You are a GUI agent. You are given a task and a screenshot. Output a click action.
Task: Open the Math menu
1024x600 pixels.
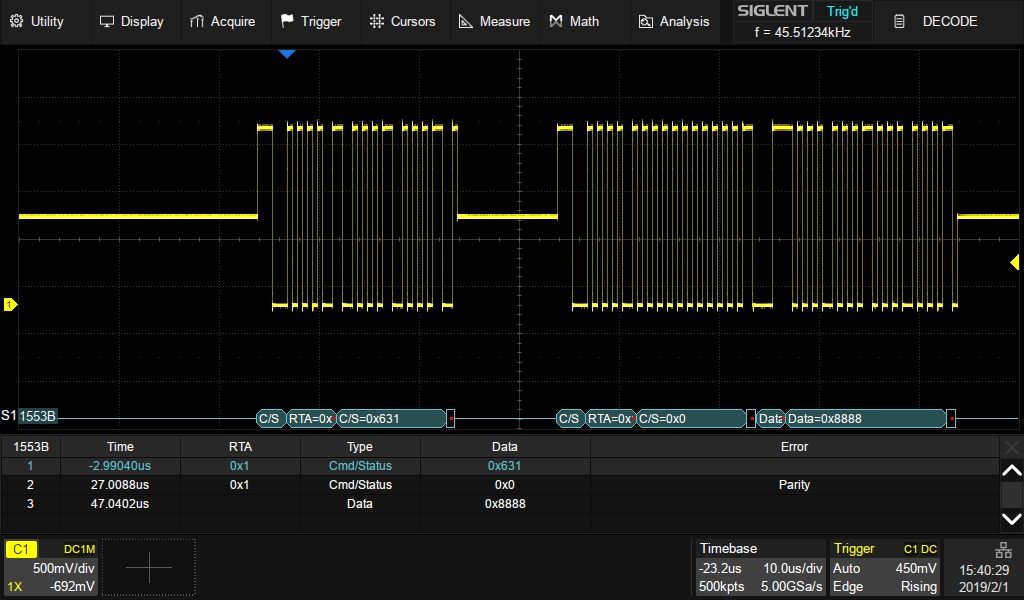pyautogui.click(x=575, y=21)
